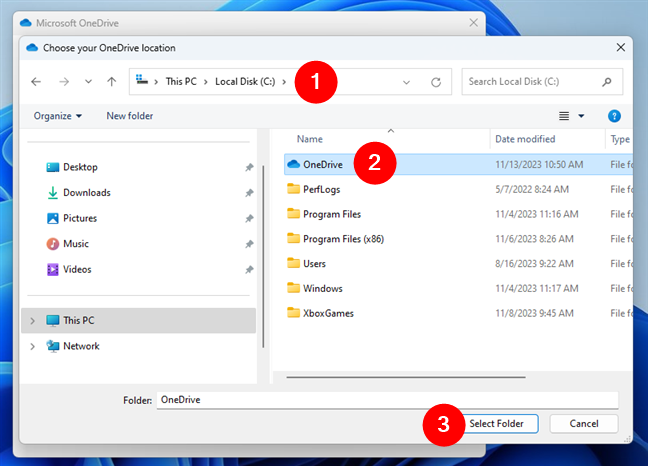Click the Folder name text field
The image size is (648, 466).
(x=387, y=400)
